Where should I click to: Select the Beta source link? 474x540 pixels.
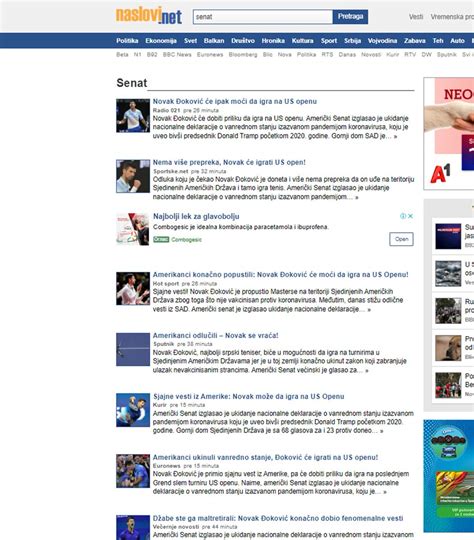pyautogui.click(x=122, y=54)
